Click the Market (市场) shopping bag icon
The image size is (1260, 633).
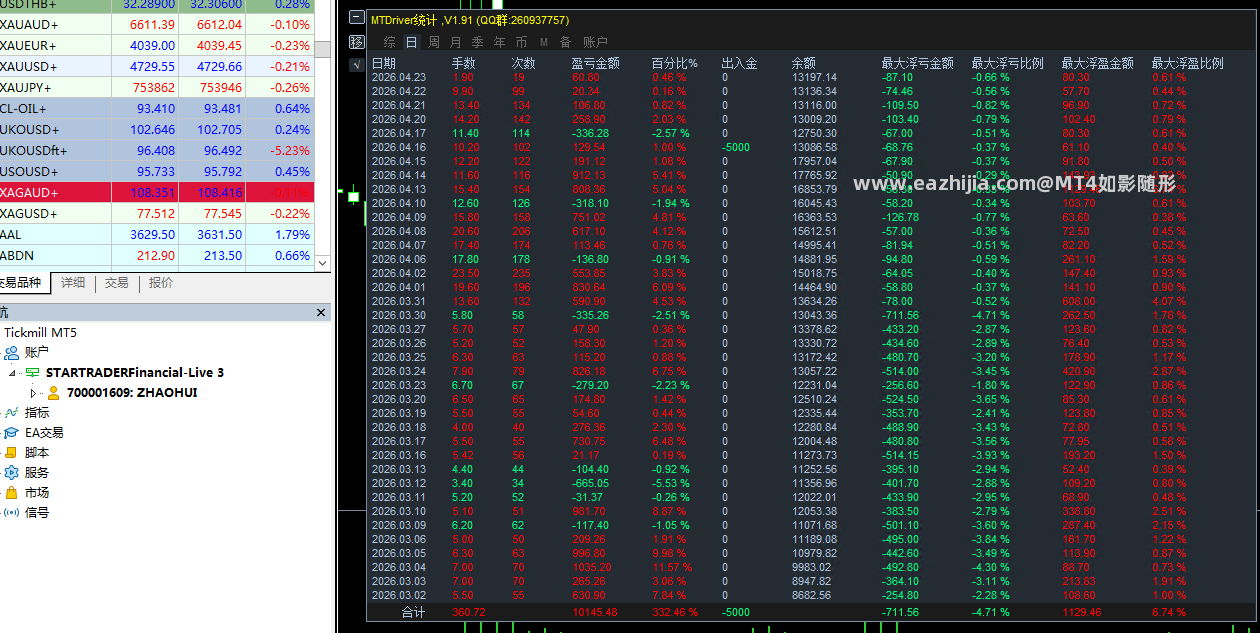[x=12, y=492]
